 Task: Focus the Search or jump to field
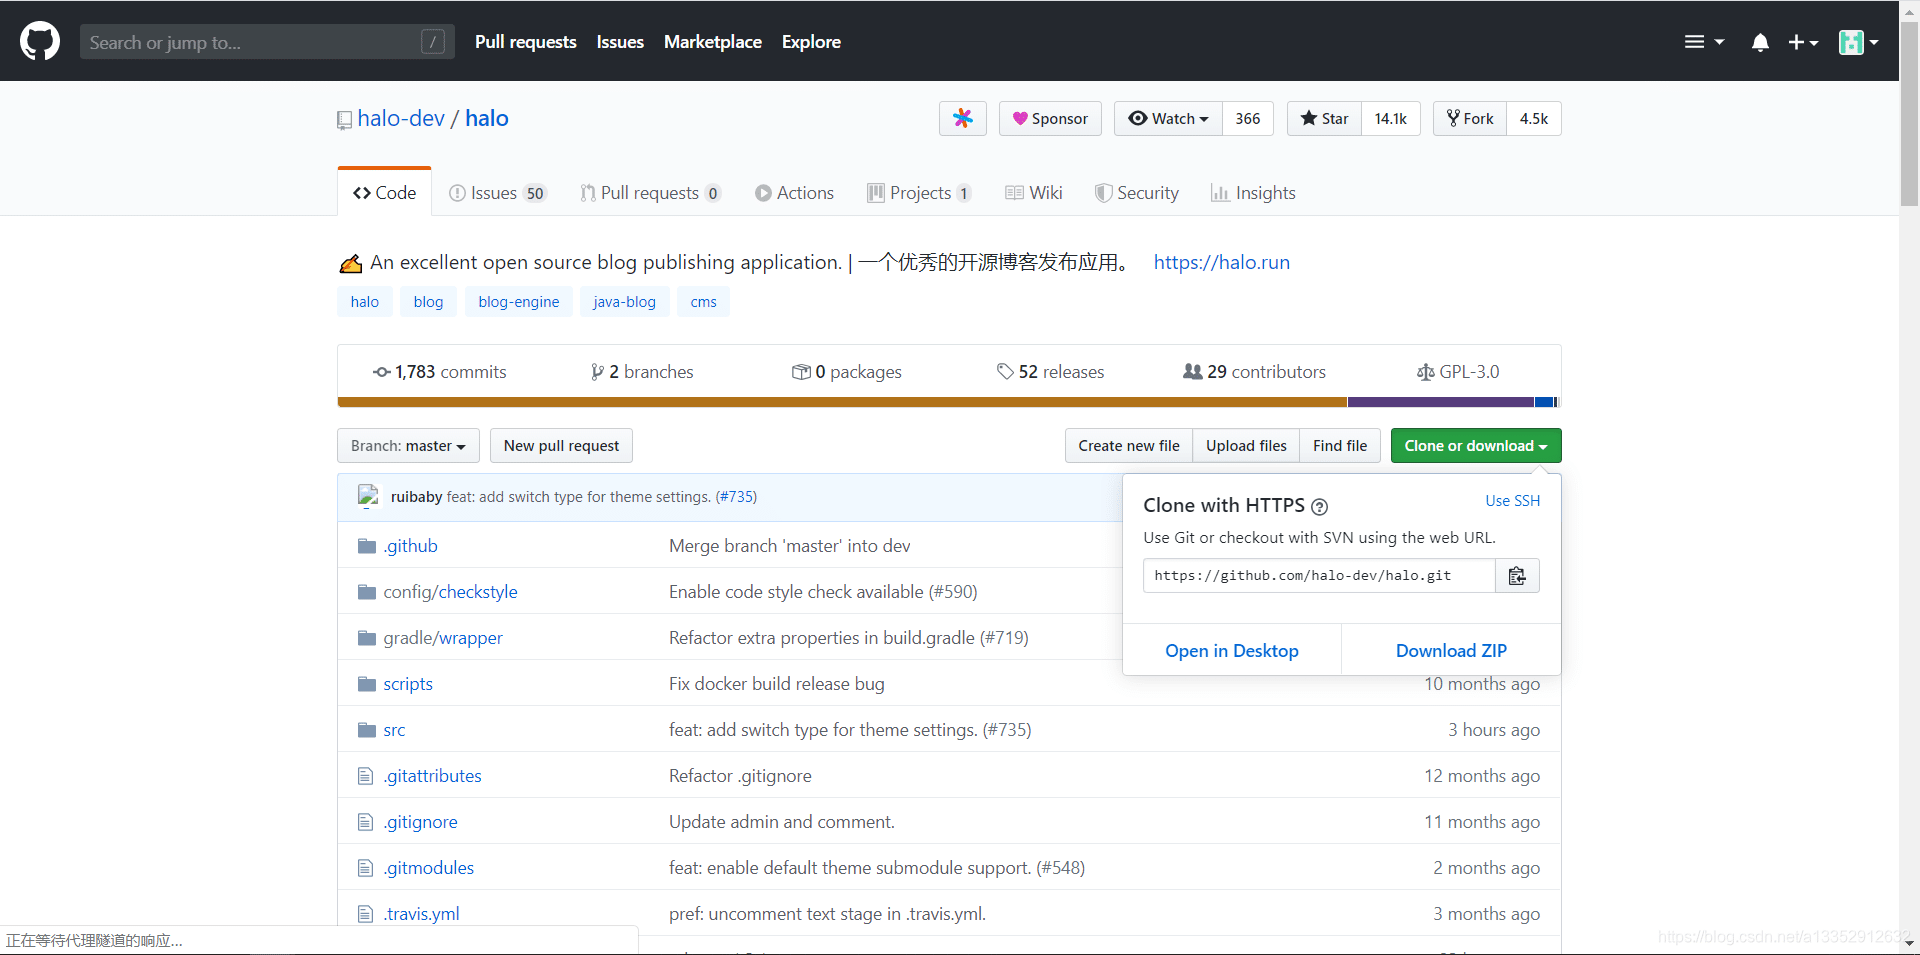tap(267, 42)
